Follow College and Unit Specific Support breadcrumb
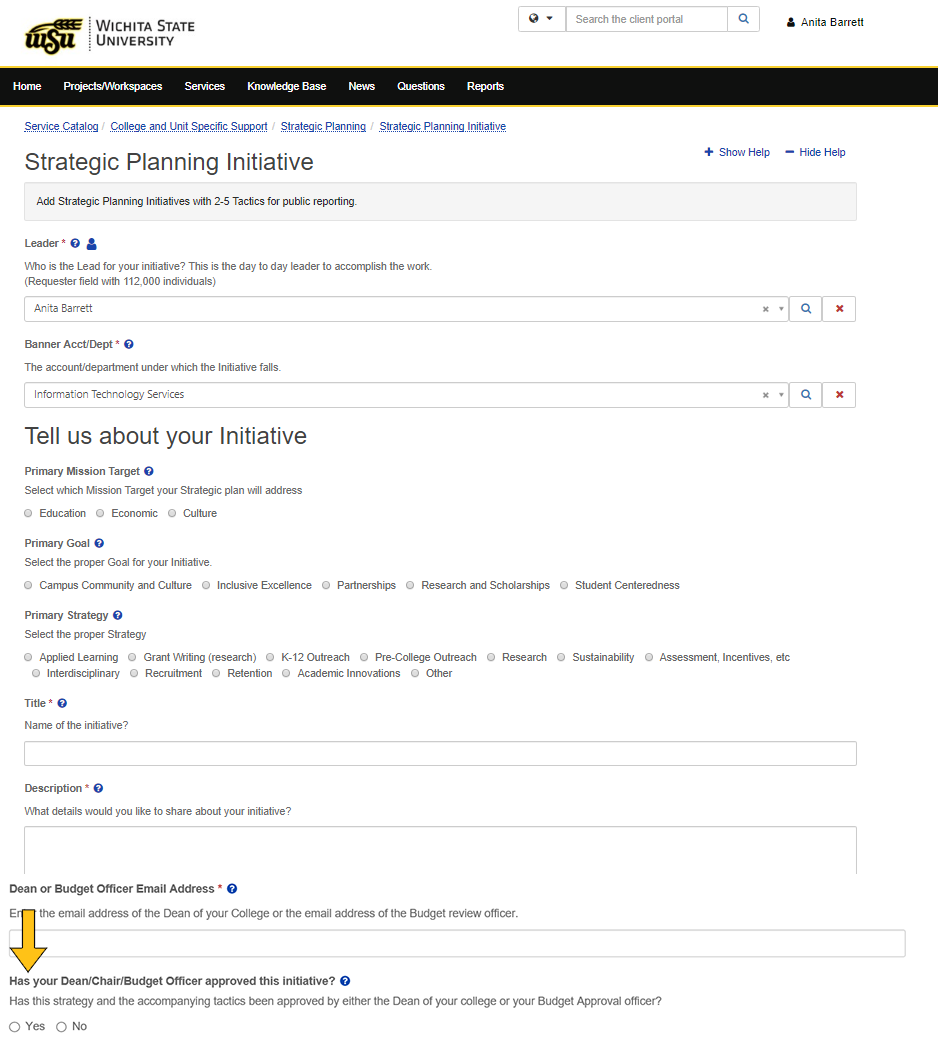The height and width of the screenshot is (1045, 938). coord(189,126)
